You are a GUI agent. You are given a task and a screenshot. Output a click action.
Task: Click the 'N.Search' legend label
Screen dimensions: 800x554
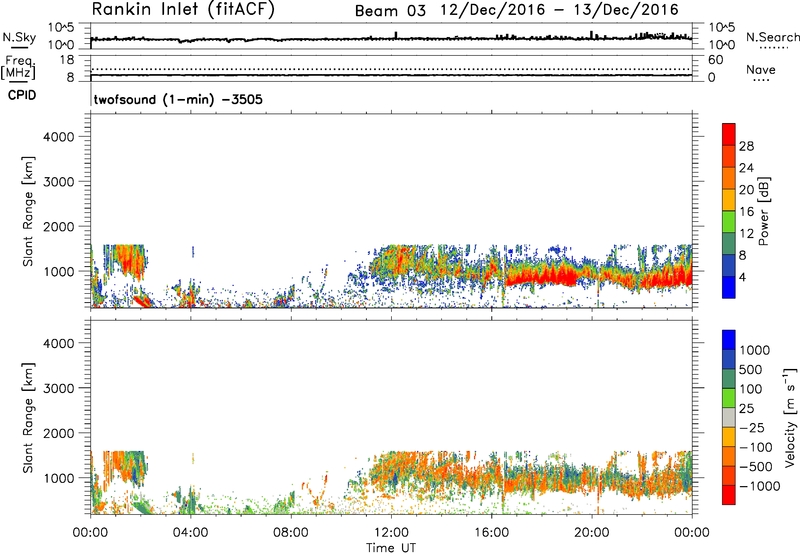pos(772,37)
